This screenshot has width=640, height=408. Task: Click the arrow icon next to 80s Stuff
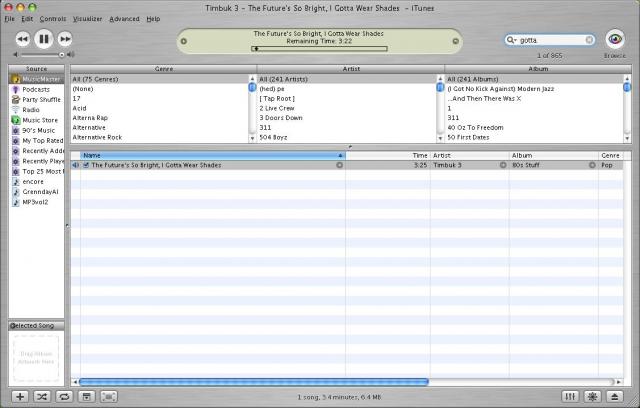pyautogui.click(x=592, y=165)
